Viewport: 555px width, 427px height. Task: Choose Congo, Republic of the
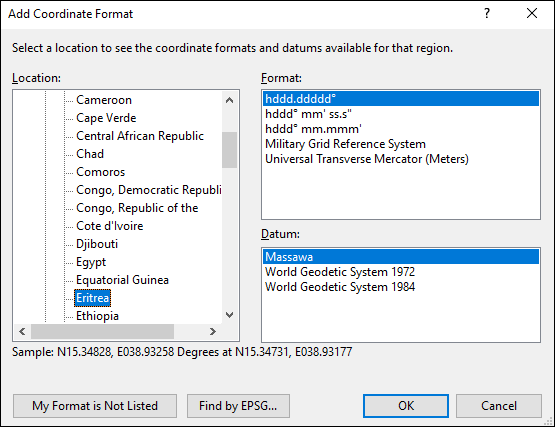(x=137, y=208)
